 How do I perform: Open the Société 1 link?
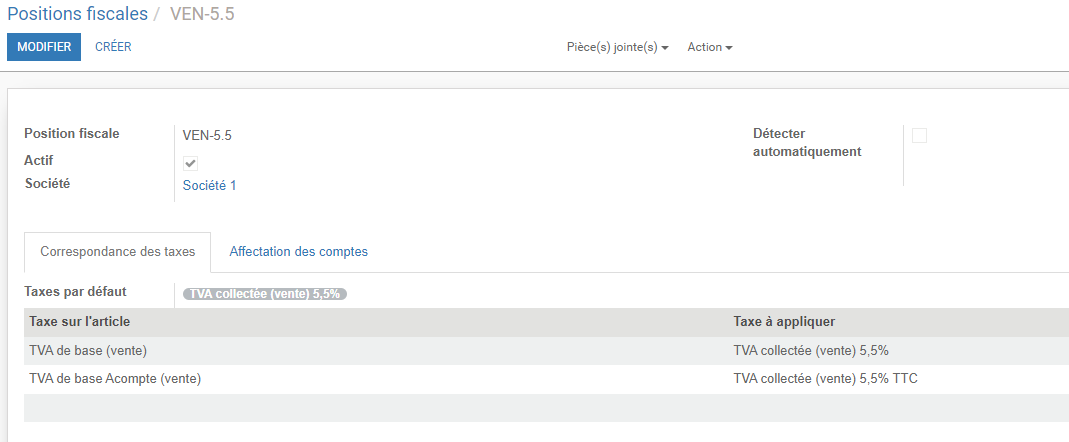(209, 186)
